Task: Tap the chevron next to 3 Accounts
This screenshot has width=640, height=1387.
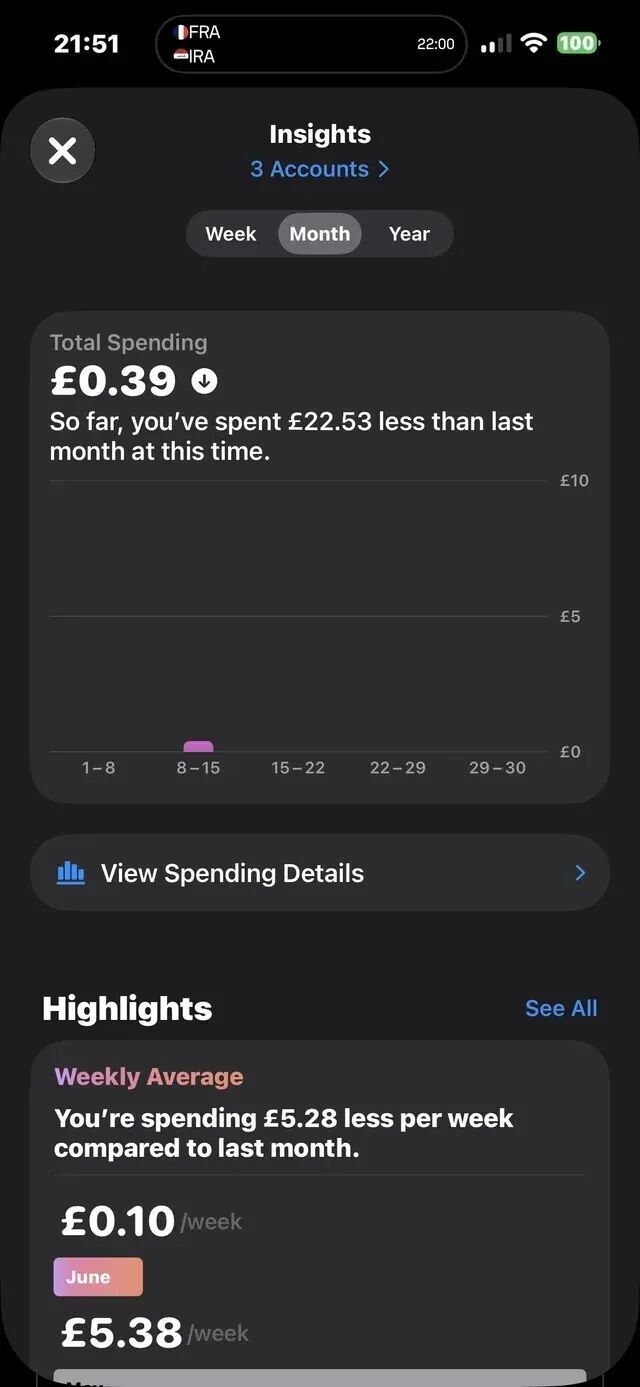Action: pyautogui.click(x=383, y=169)
